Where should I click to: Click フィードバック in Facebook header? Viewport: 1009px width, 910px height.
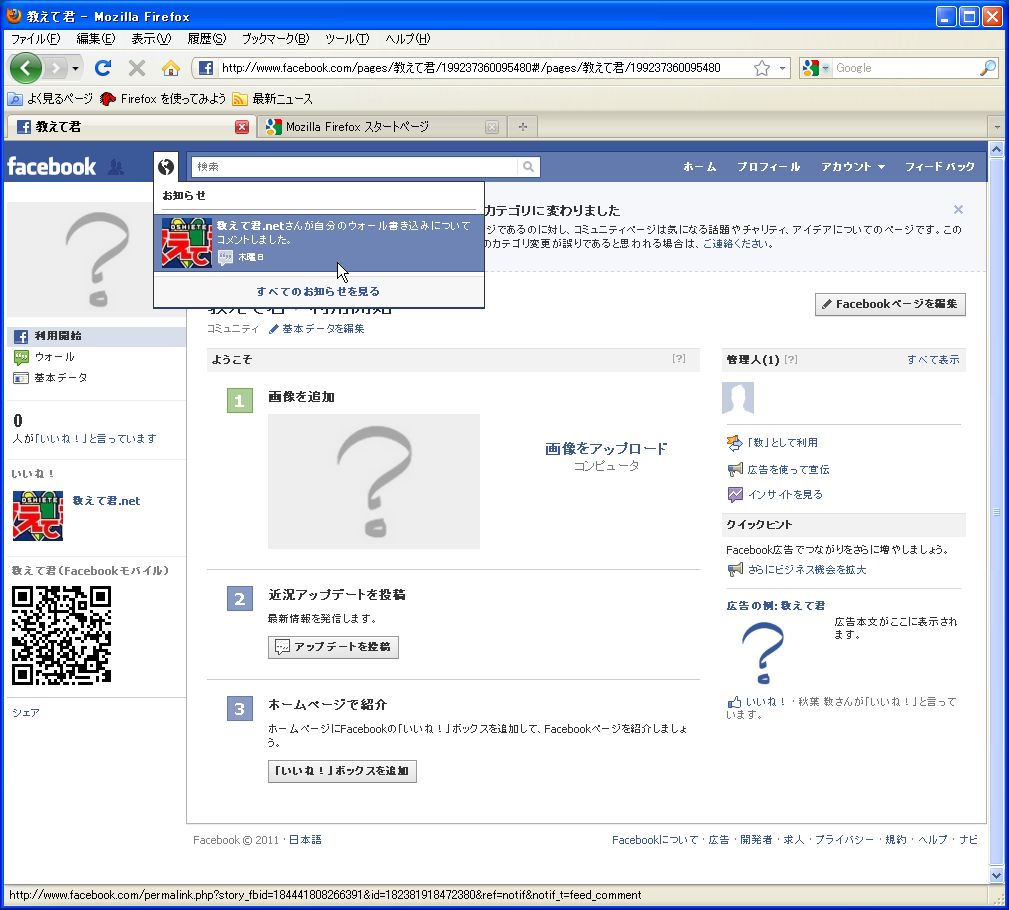[x=940, y=167]
